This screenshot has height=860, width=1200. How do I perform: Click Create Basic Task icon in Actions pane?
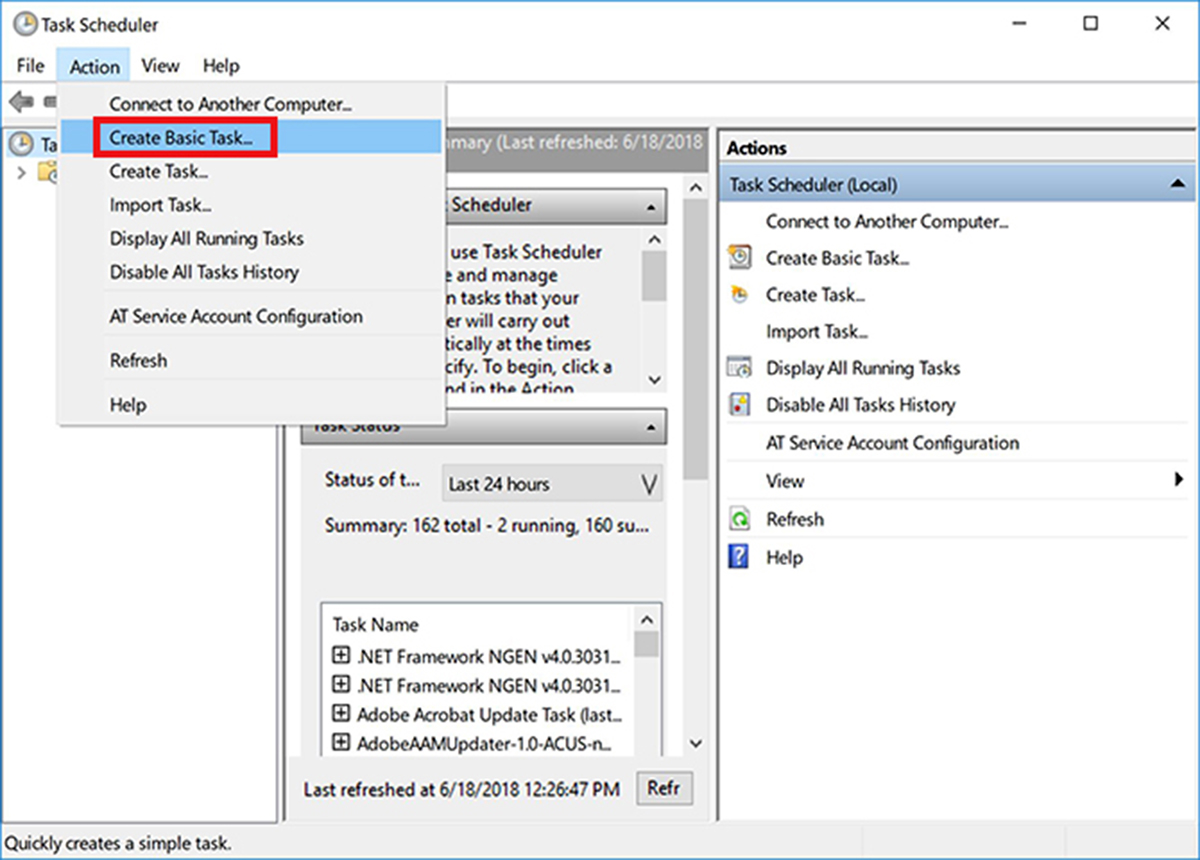pyautogui.click(x=739, y=258)
